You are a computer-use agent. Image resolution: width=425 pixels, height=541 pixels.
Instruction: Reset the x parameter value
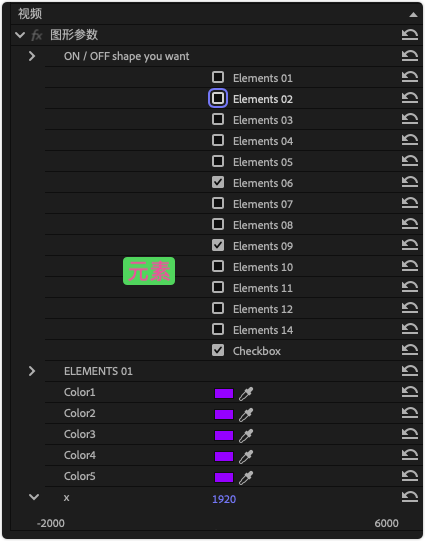click(410, 497)
